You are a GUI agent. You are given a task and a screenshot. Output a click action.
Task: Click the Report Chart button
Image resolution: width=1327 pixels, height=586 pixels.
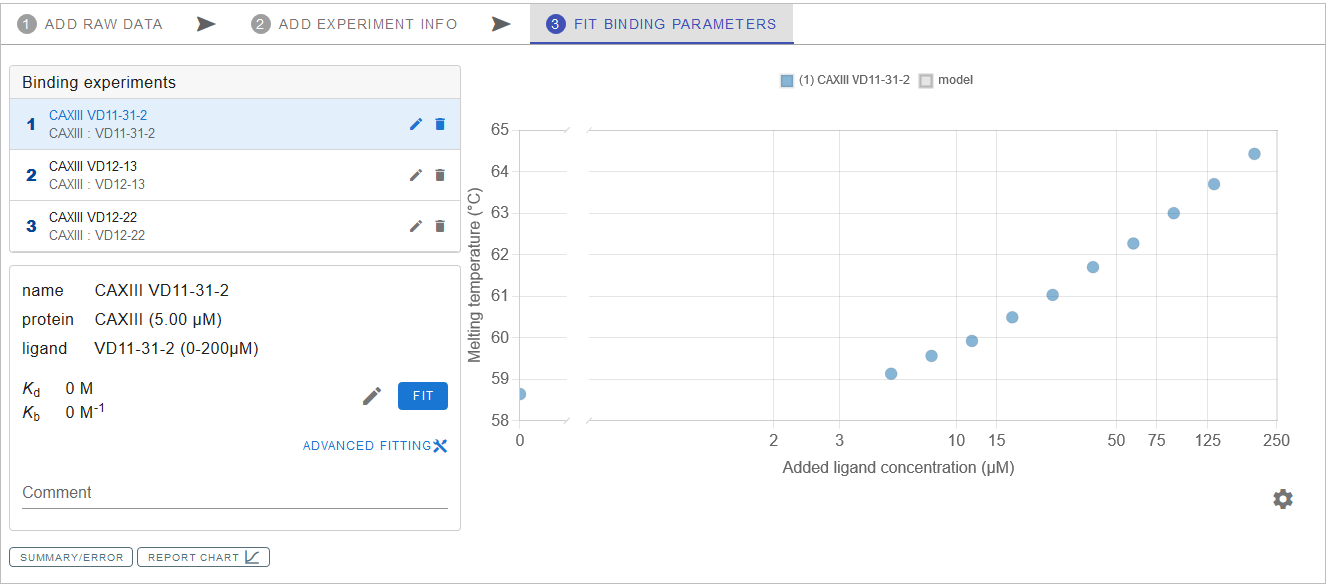click(x=203, y=557)
